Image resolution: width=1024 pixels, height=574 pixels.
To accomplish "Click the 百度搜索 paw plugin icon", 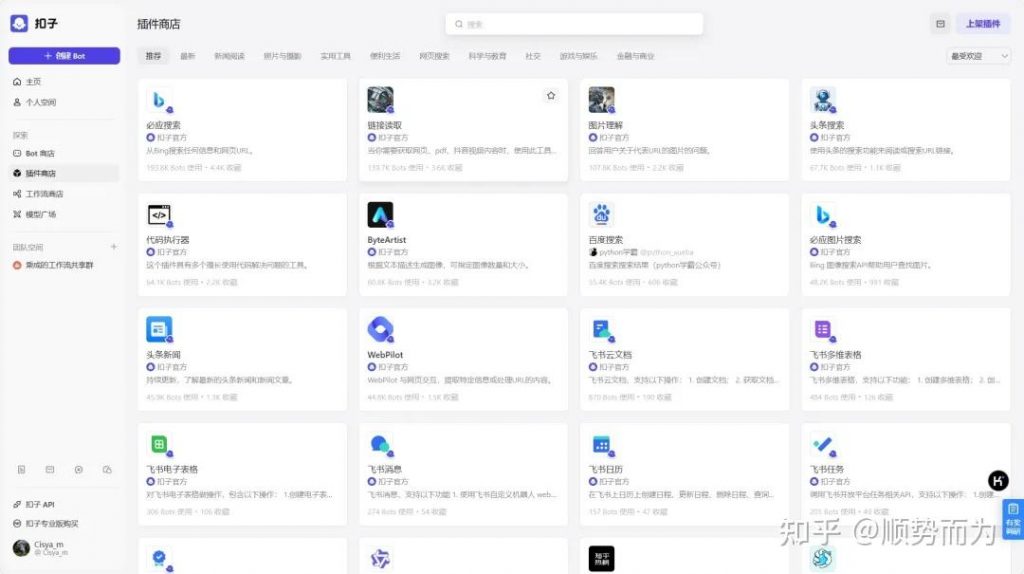I will pyautogui.click(x=601, y=215).
